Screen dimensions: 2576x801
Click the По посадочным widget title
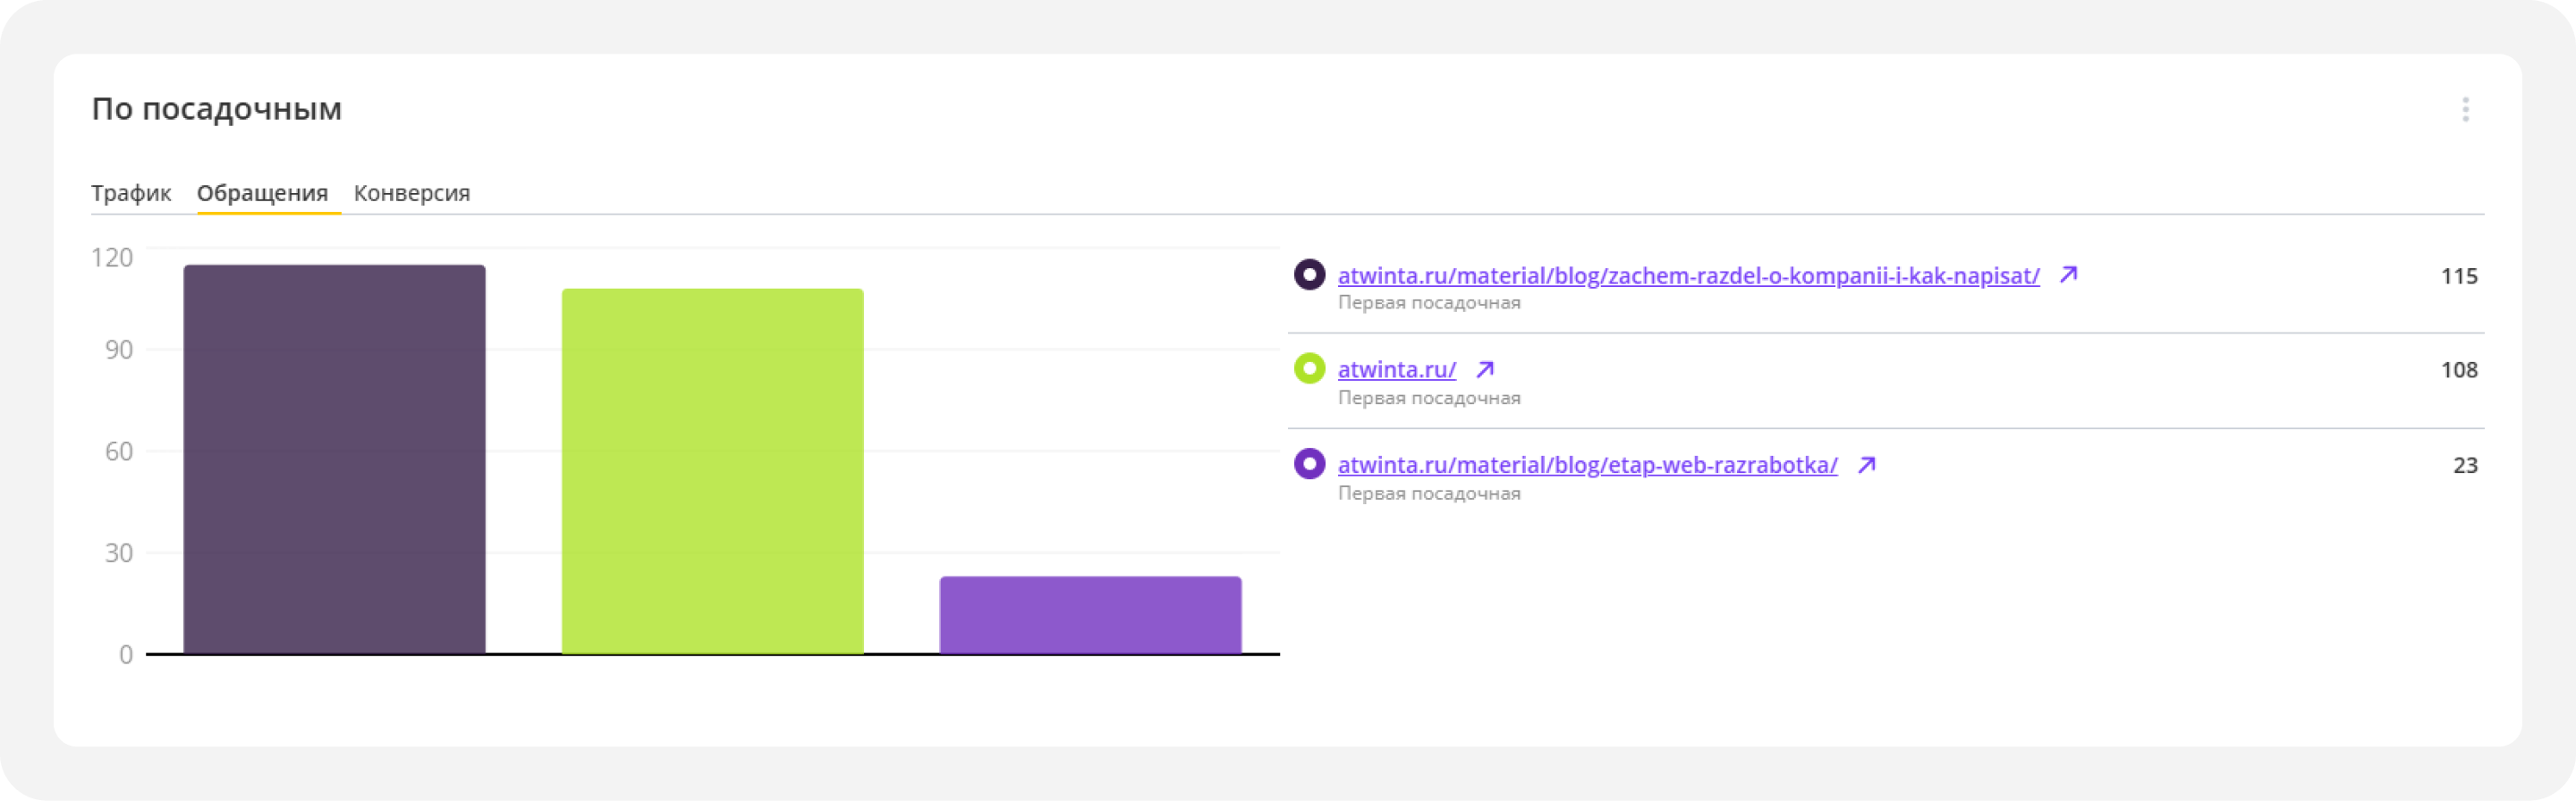click(216, 109)
